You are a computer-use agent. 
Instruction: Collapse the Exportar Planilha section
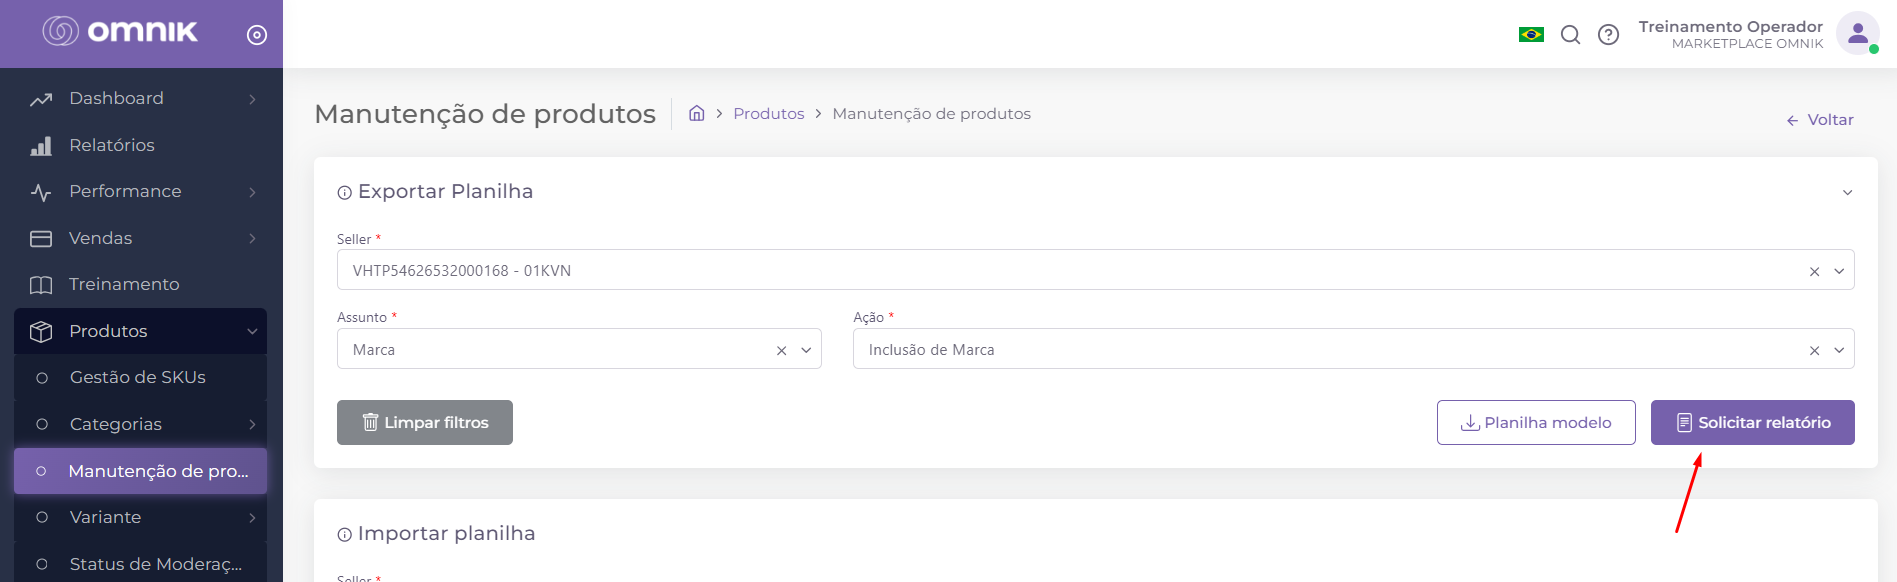pyautogui.click(x=1847, y=192)
